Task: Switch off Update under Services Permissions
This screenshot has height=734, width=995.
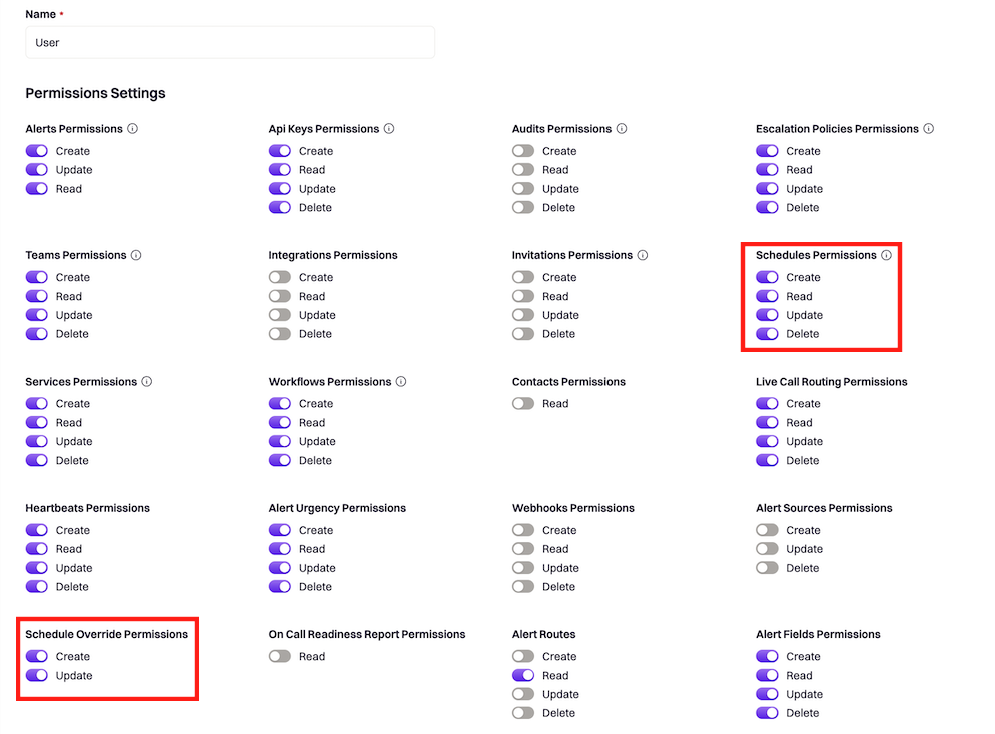Action: (x=37, y=442)
